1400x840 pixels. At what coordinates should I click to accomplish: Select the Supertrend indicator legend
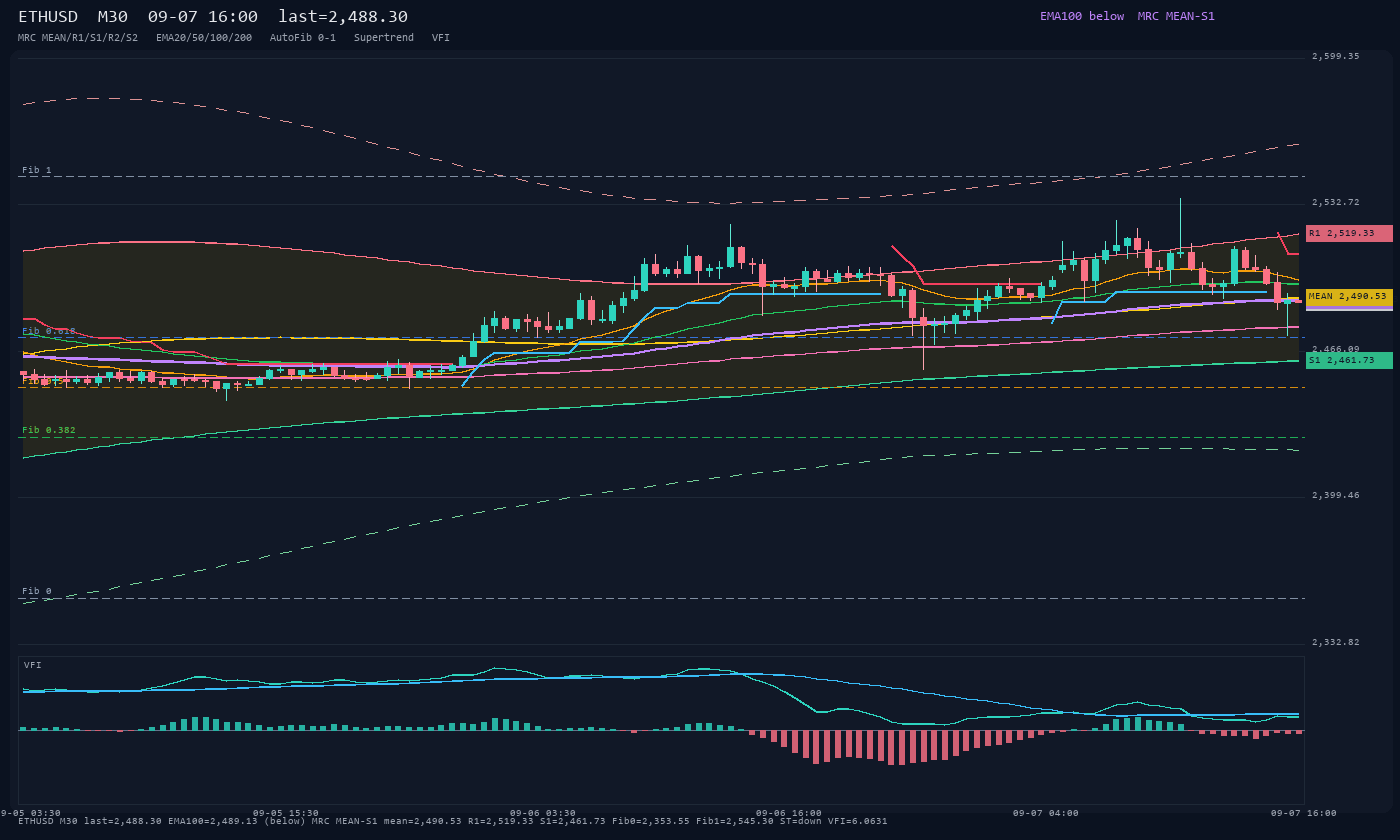click(384, 38)
